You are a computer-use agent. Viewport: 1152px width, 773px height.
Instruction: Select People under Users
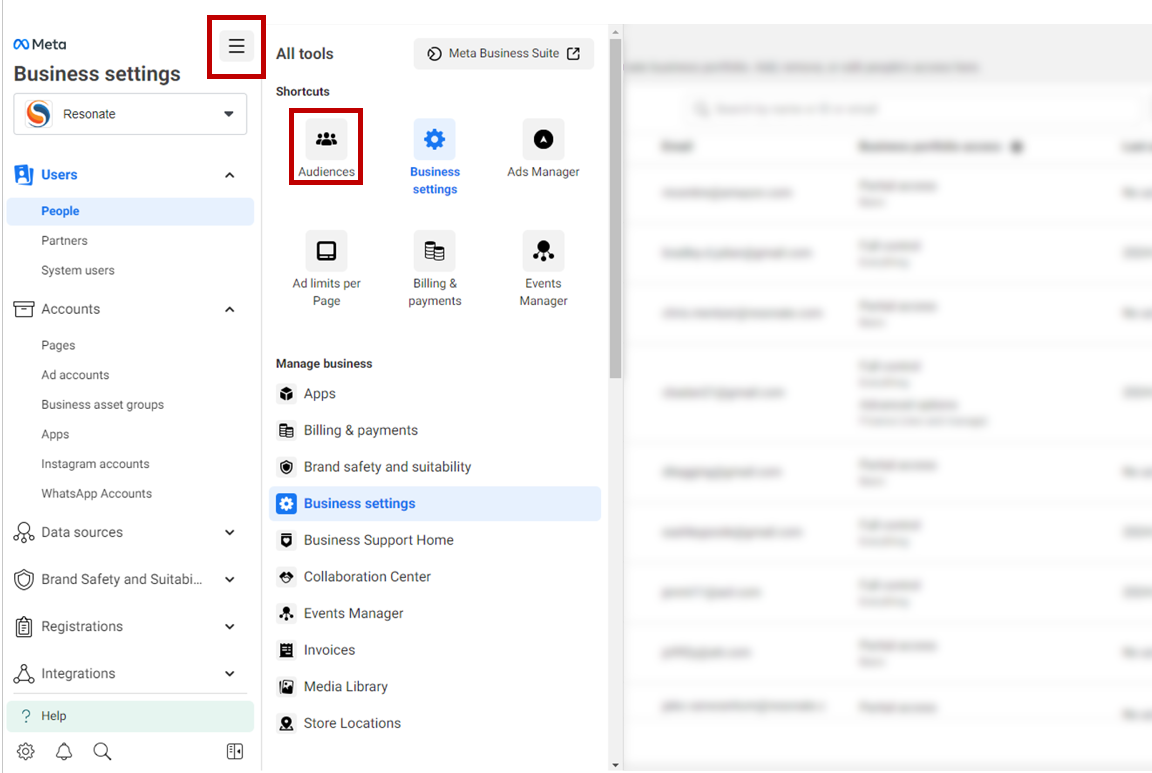(x=130, y=211)
